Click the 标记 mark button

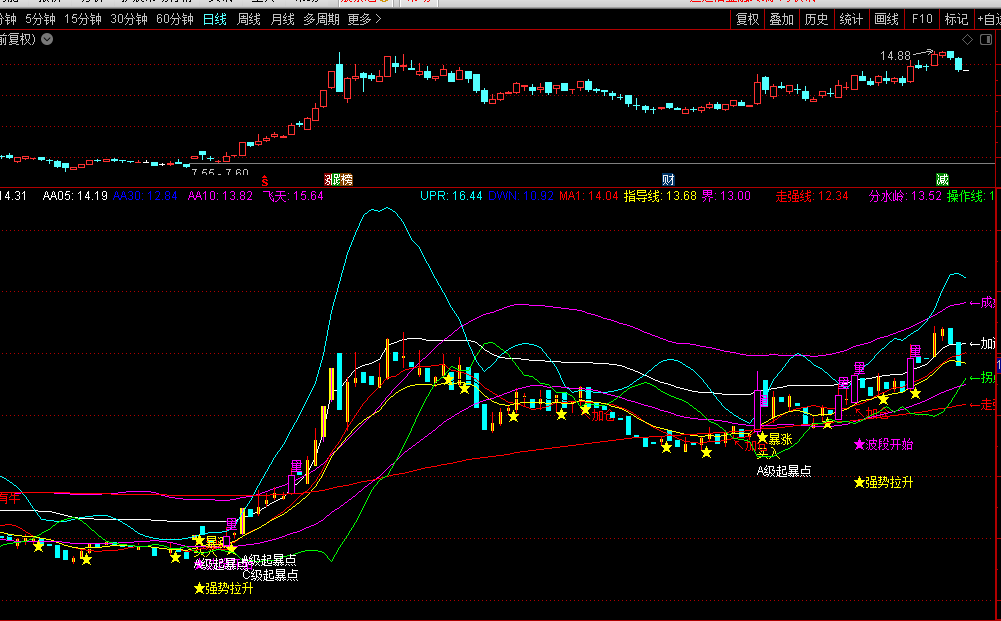(x=956, y=19)
